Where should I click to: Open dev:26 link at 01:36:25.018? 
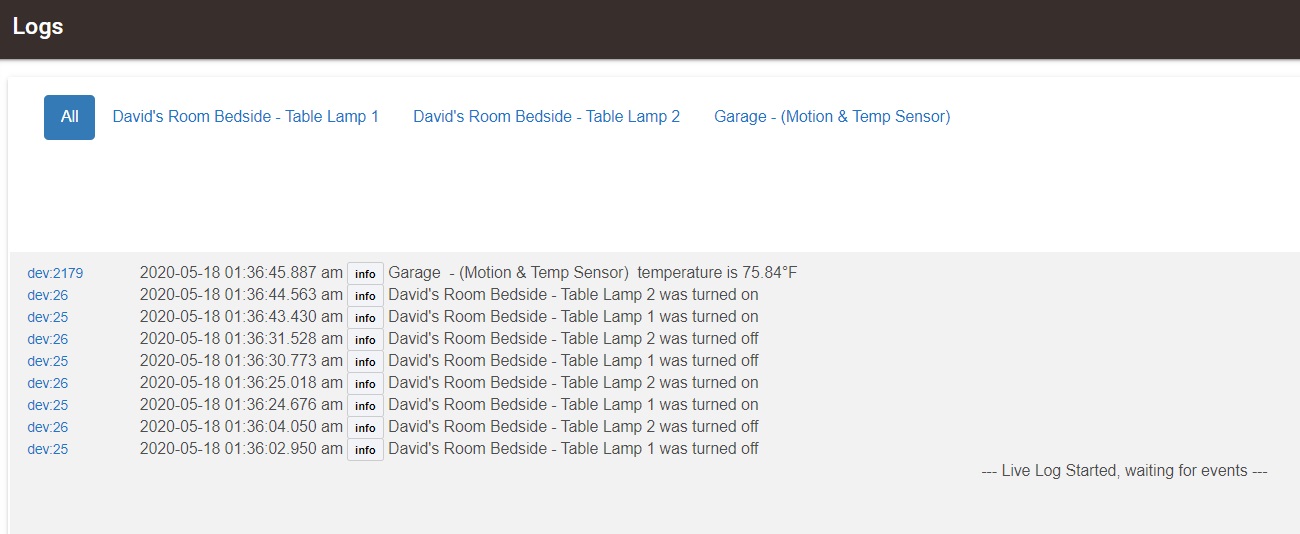[48, 383]
